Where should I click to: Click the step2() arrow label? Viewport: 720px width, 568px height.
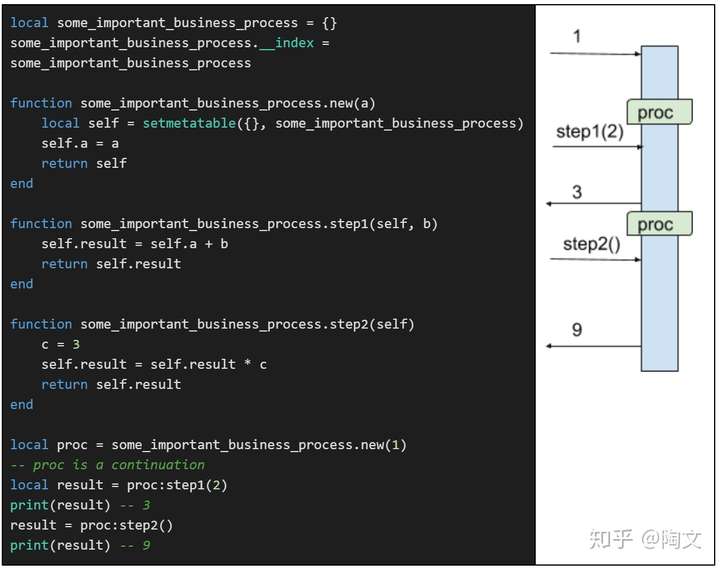[591, 244]
